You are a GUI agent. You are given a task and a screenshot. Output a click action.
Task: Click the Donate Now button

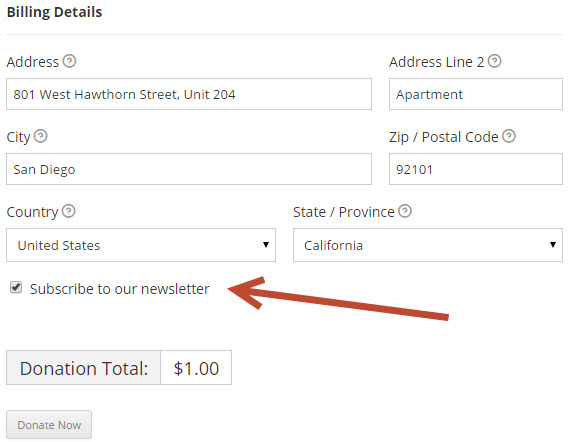coord(49,425)
